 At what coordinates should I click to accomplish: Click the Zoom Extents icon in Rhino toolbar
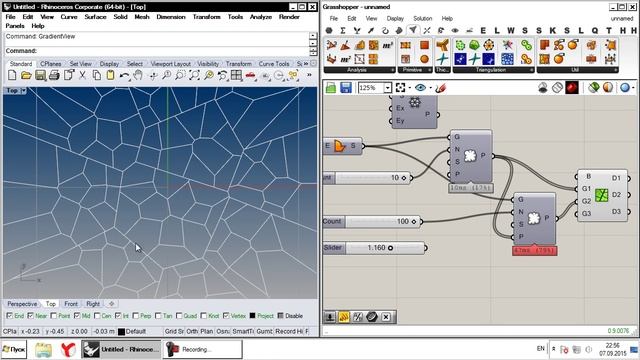pyautogui.click(x=195, y=75)
